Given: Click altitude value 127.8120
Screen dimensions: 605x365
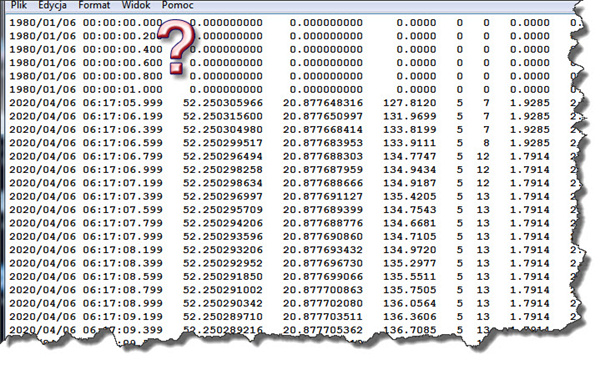Looking at the screenshot, I should 410,103.
